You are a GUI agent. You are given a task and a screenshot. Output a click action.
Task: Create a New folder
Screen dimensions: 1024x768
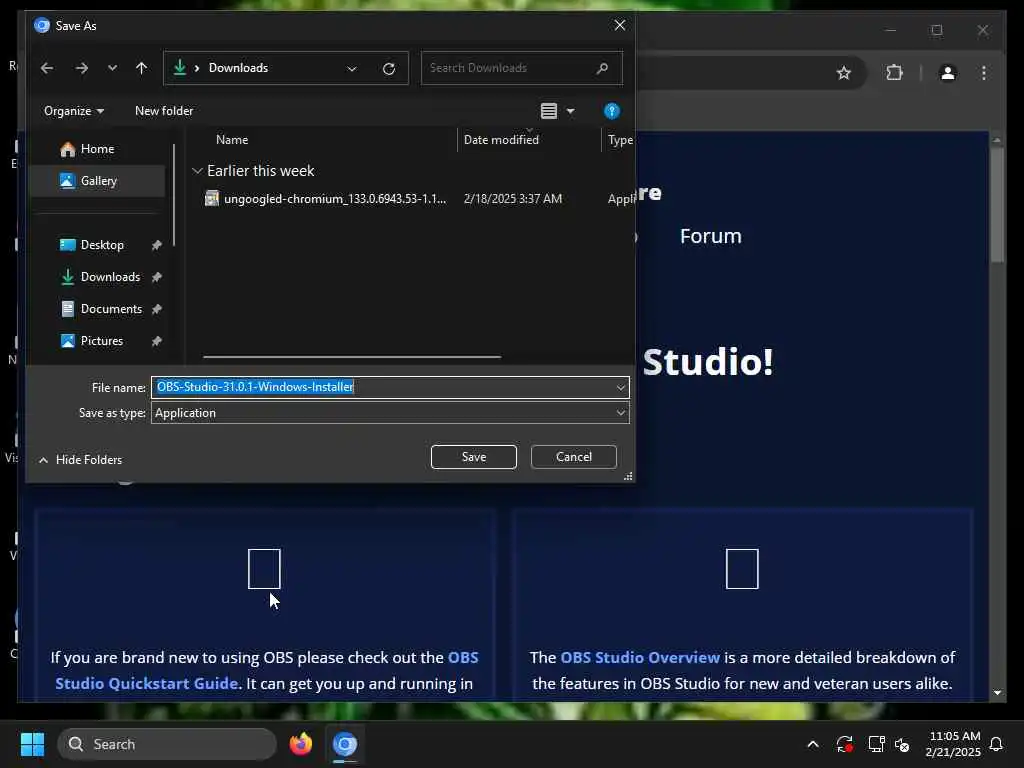[x=164, y=111]
